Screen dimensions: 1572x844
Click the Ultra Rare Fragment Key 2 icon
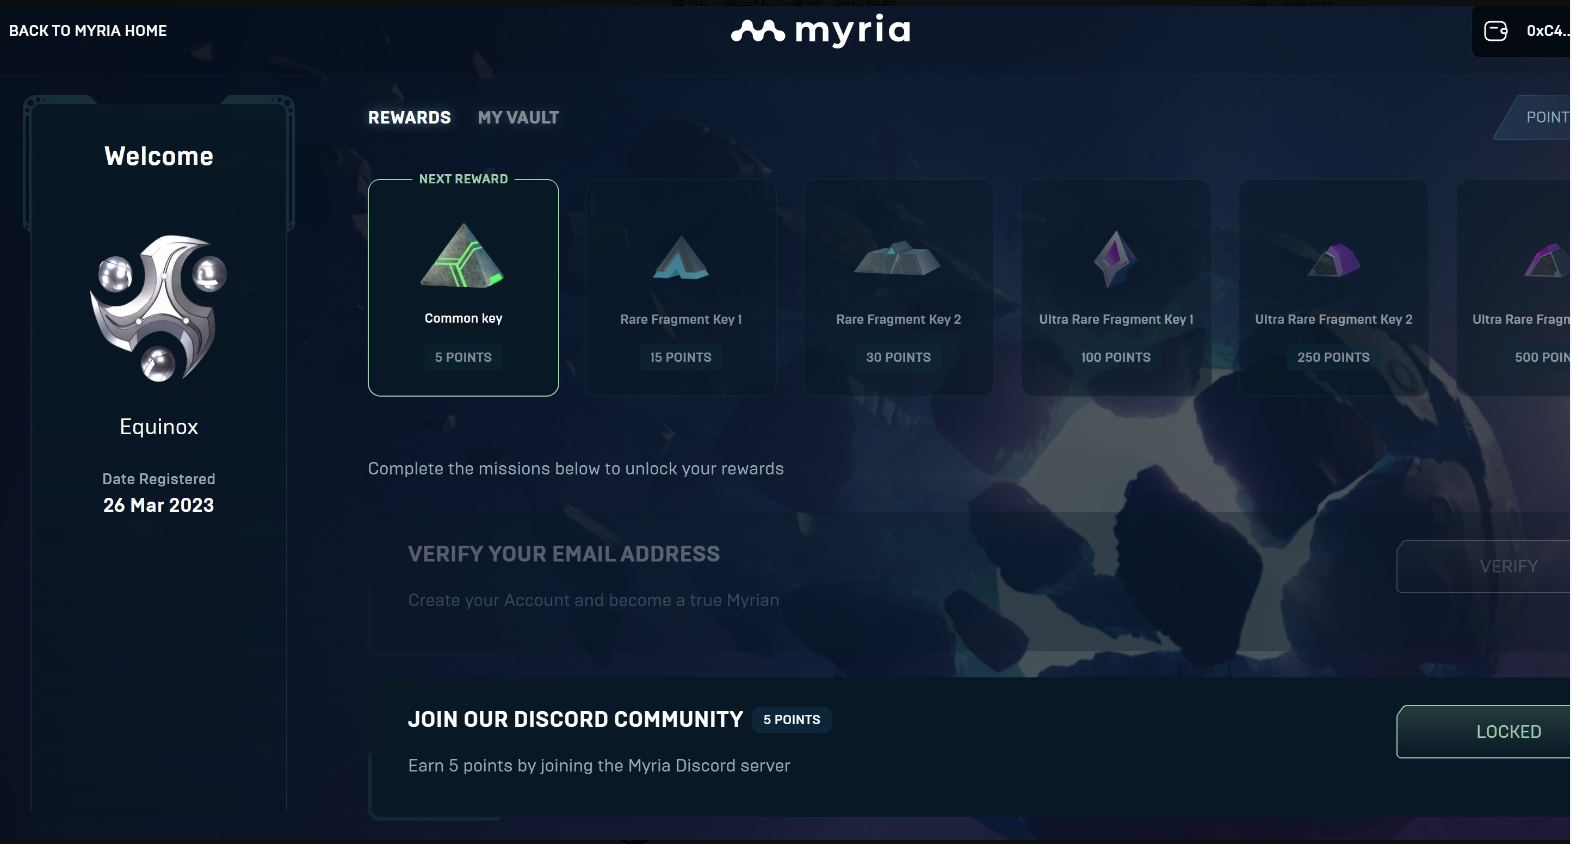point(1334,260)
